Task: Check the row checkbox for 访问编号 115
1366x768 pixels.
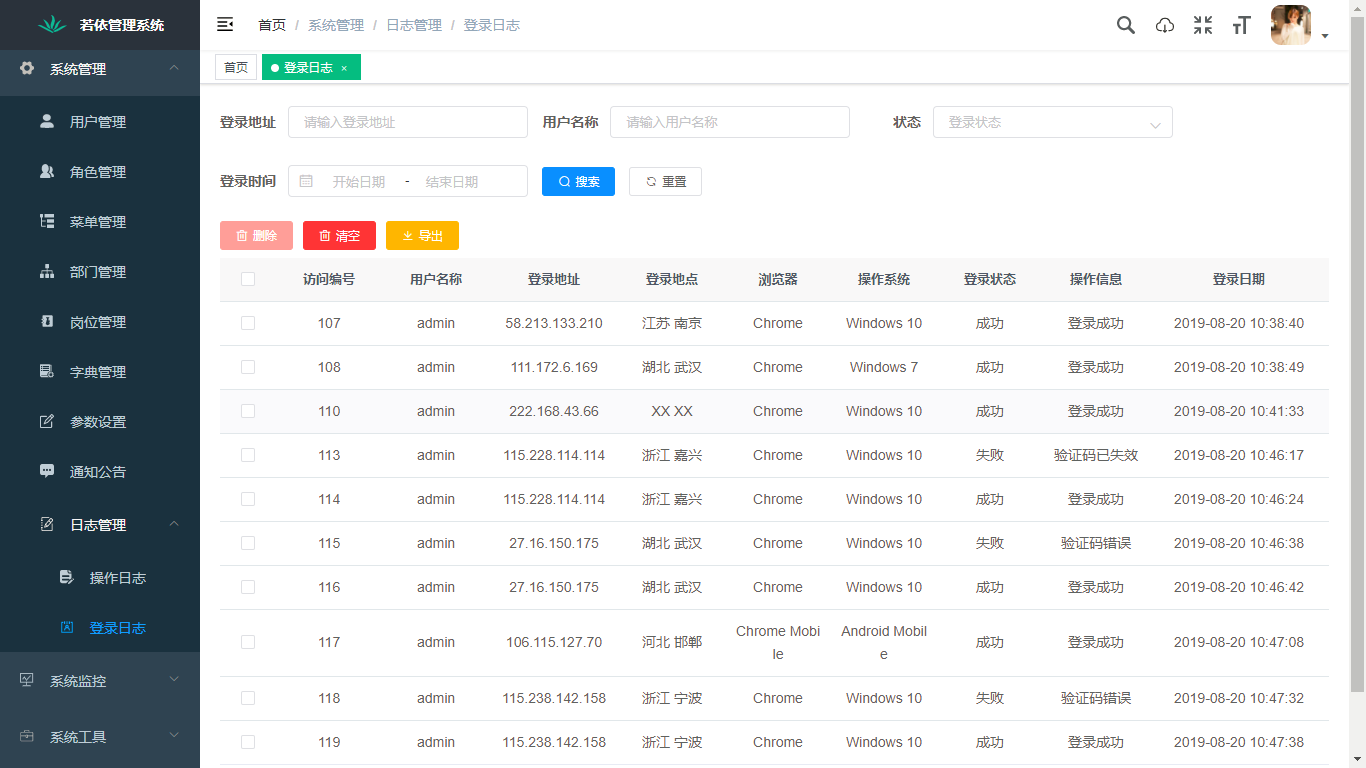Action: [x=248, y=543]
